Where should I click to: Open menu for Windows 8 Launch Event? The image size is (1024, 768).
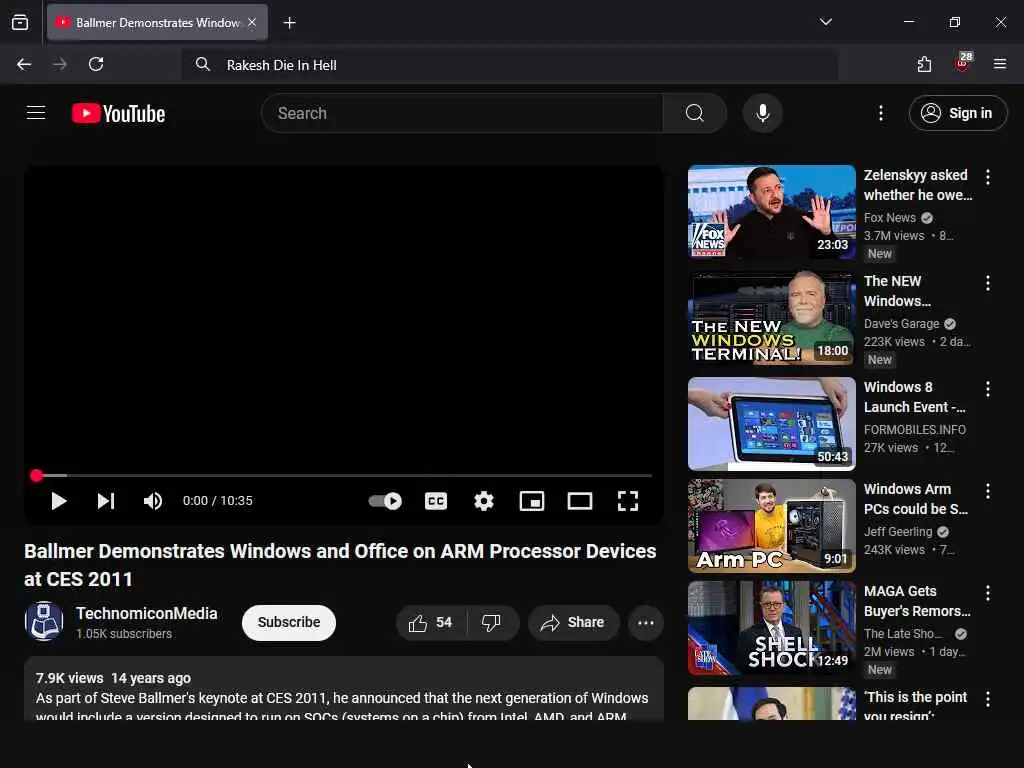987,389
